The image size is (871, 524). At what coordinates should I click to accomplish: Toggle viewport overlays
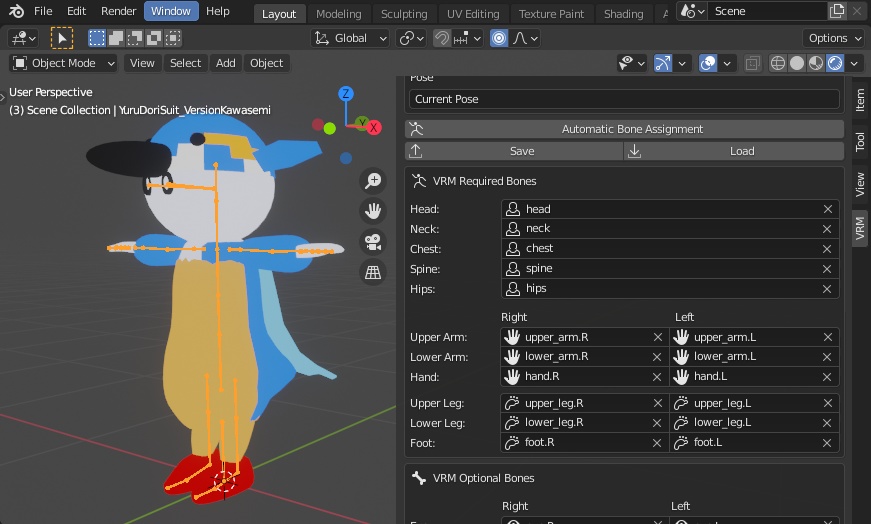point(708,63)
